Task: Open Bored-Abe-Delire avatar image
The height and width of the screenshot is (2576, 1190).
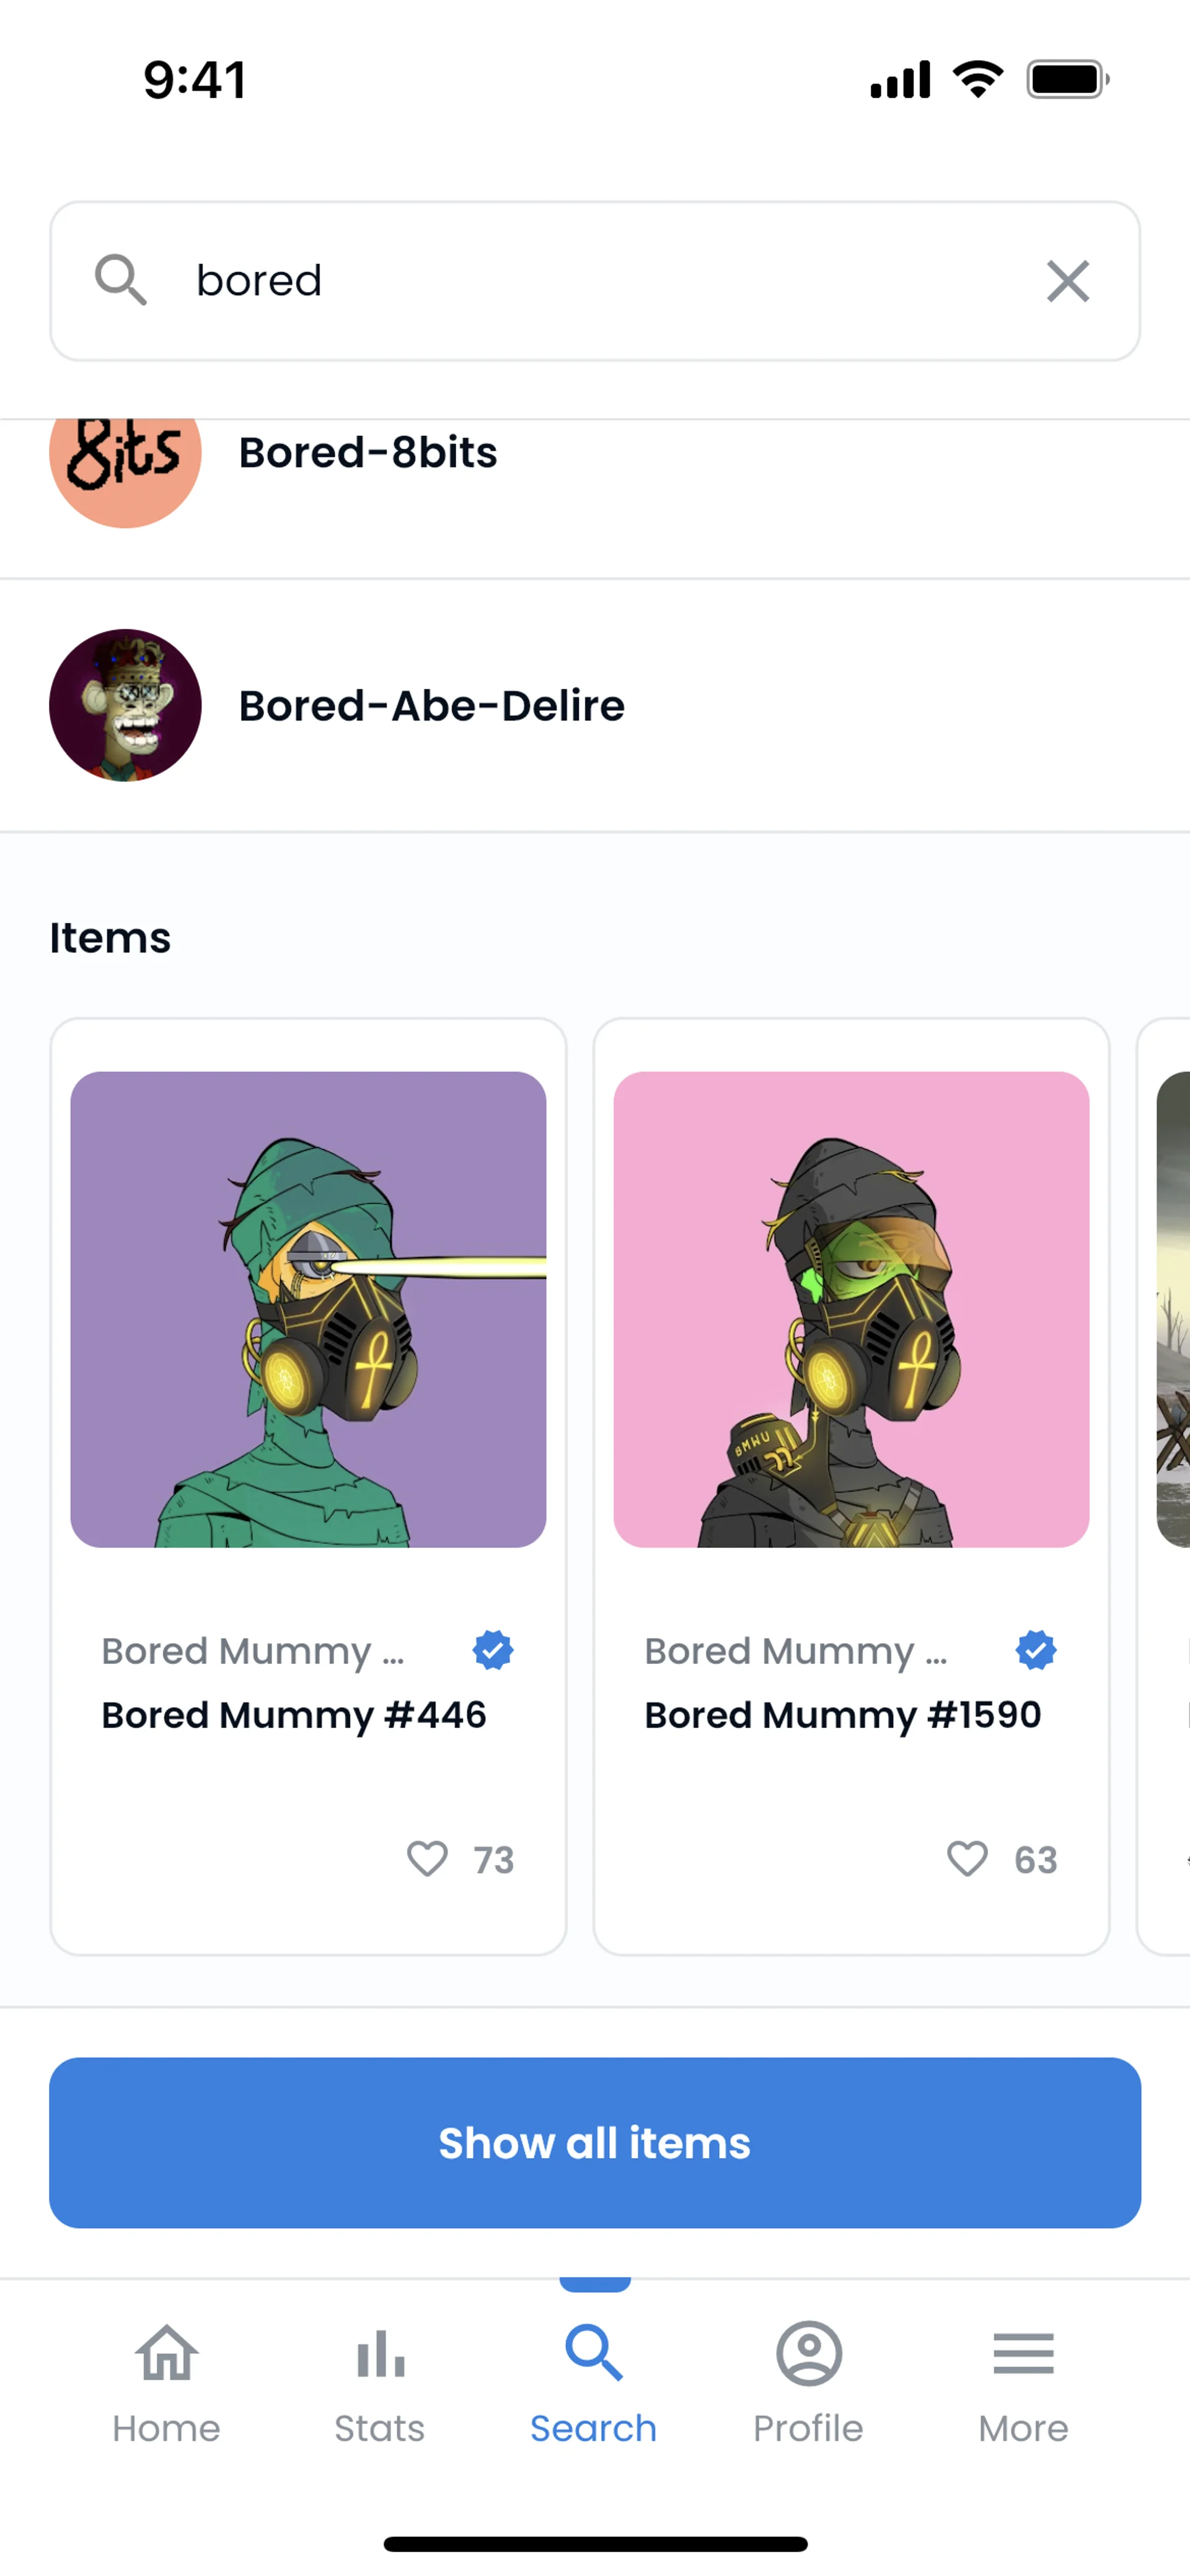Action: tap(125, 705)
